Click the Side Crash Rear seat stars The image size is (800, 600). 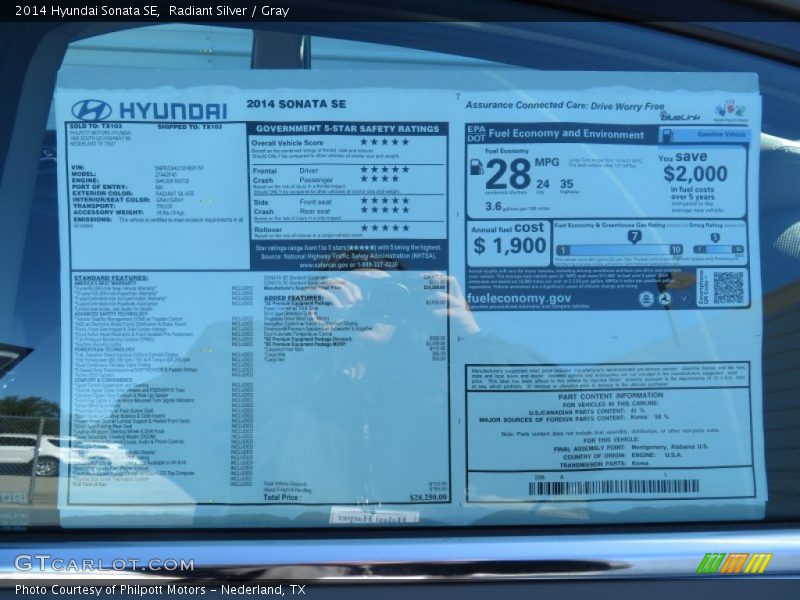pyautogui.click(x=385, y=210)
